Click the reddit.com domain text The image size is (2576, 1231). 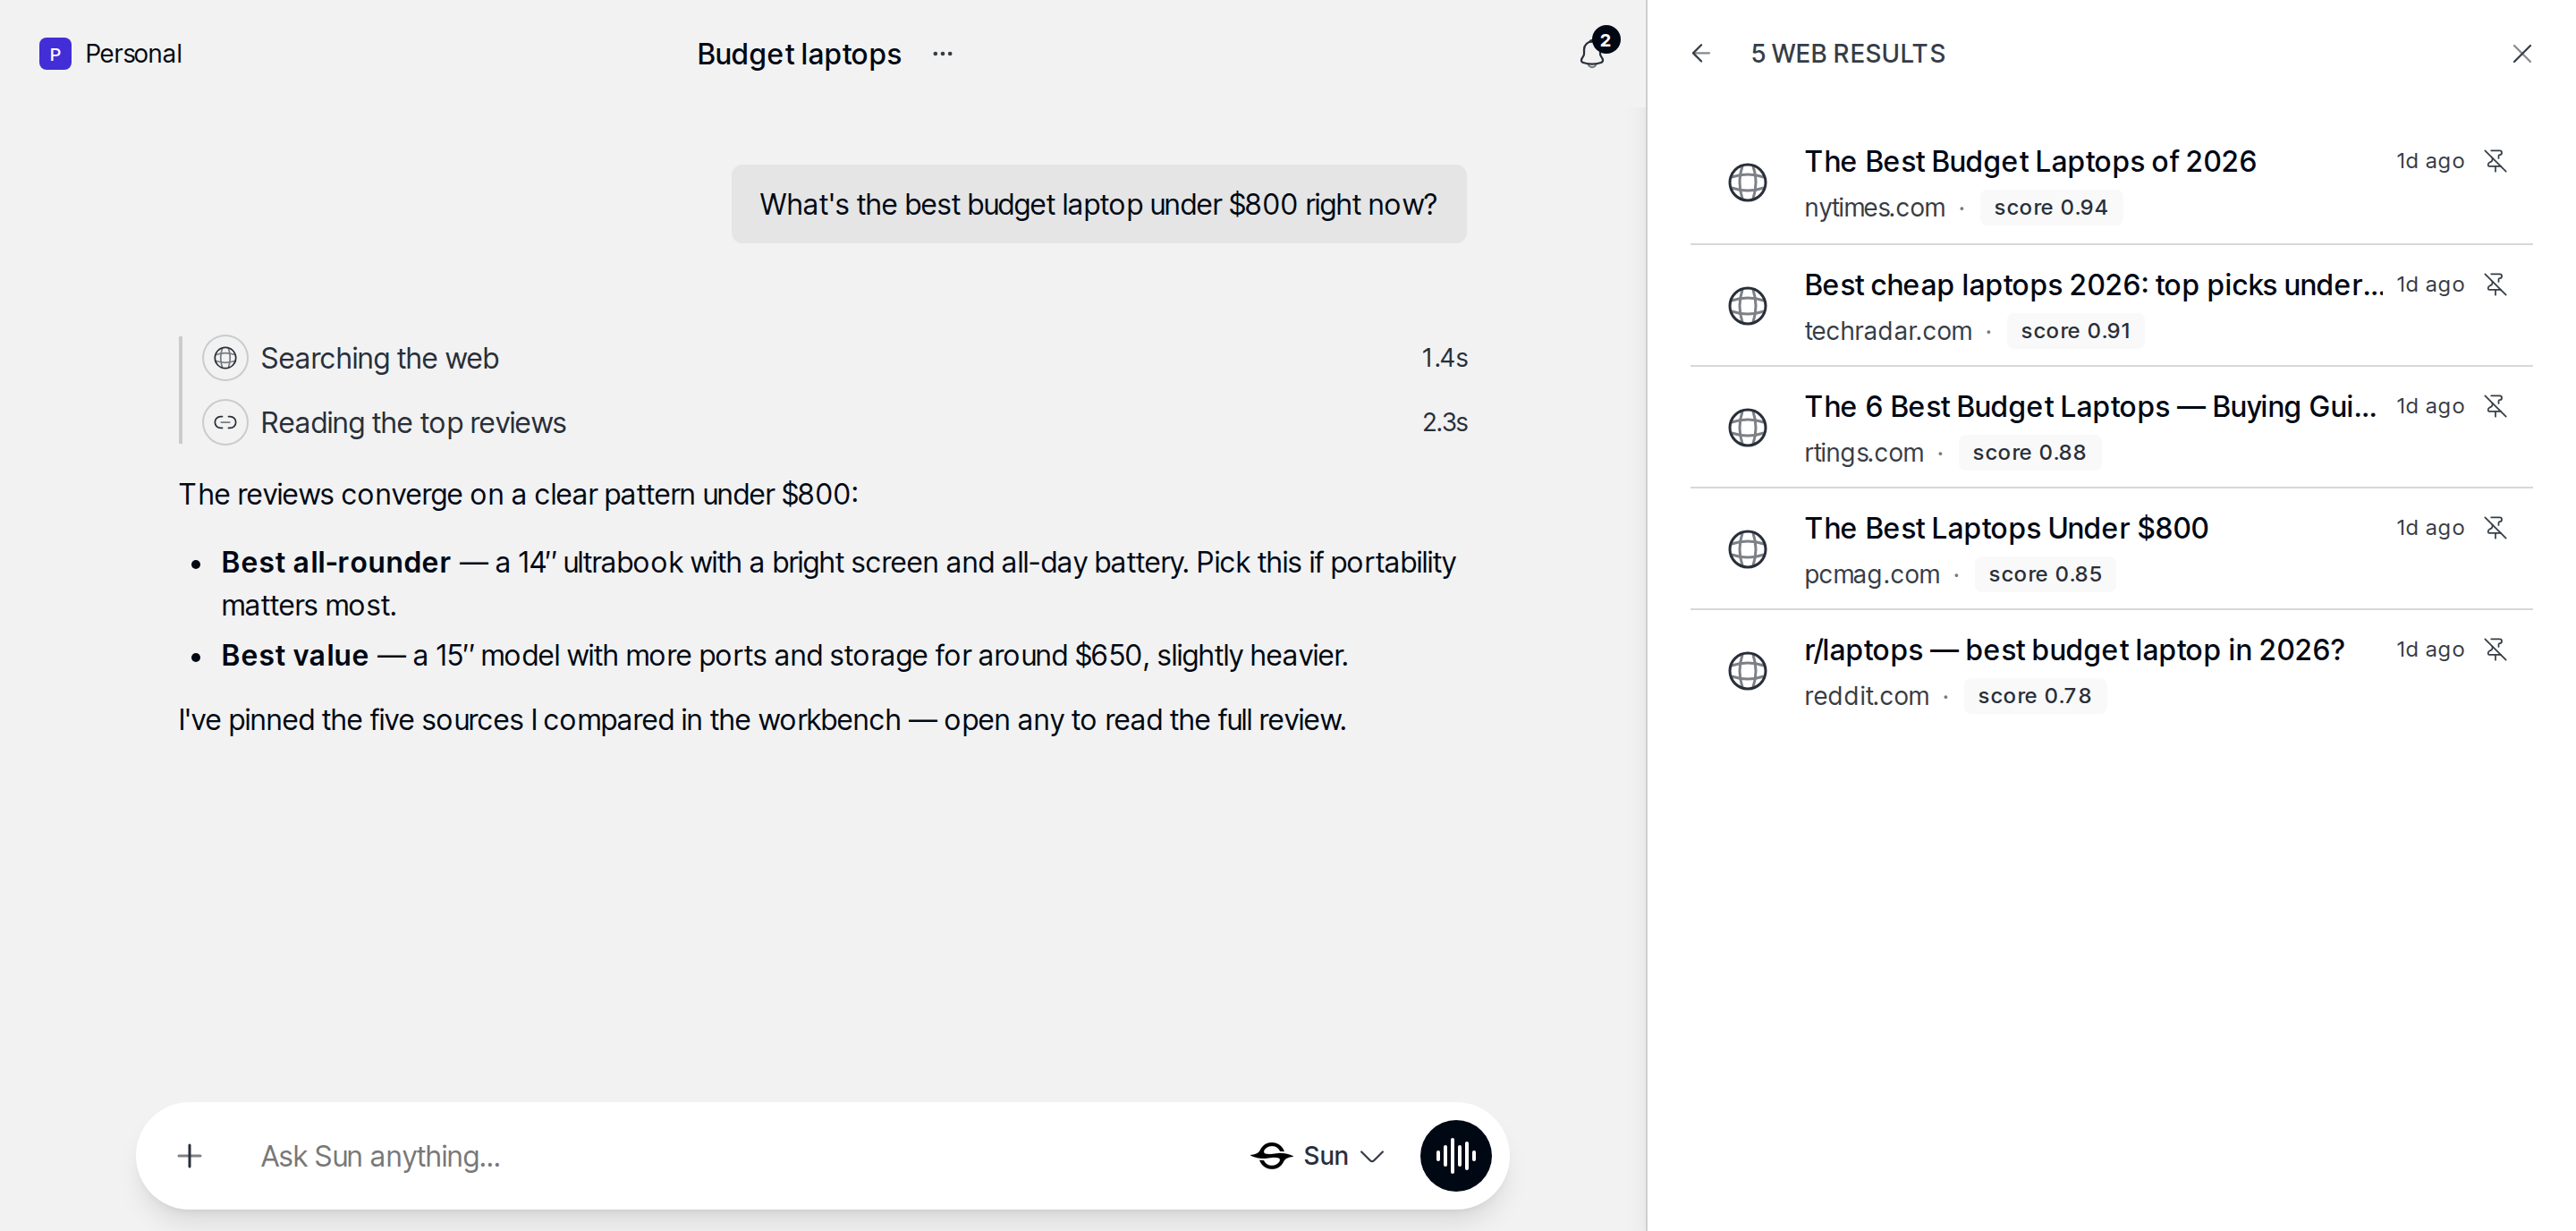(1866, 696)
